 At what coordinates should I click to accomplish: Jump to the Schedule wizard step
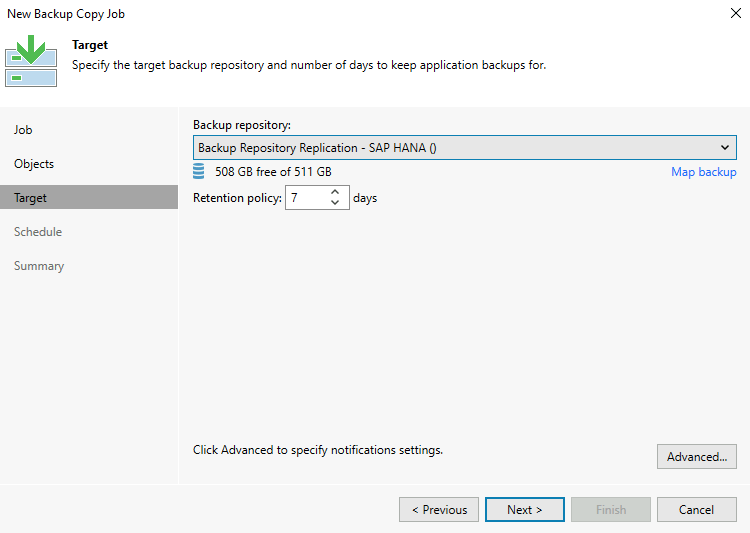pyautogui.click(x=38, y=232)
